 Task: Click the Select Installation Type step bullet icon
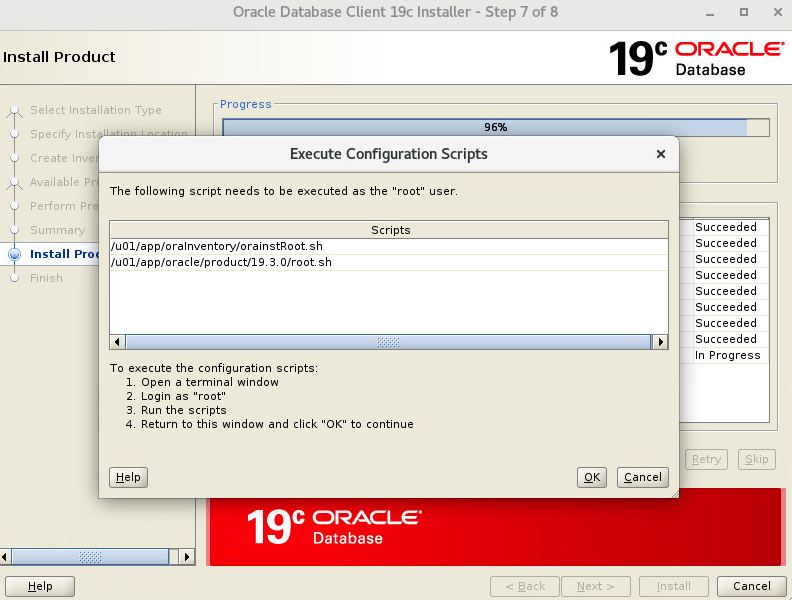(15, 110)
